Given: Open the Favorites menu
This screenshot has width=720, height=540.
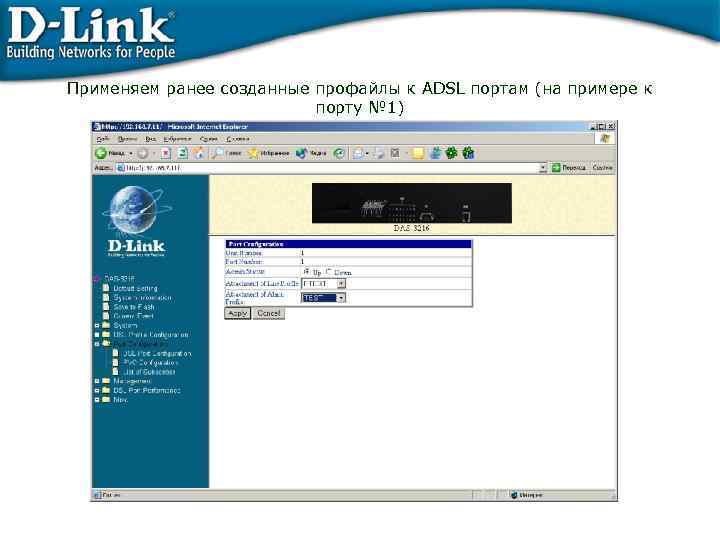Looking at the screenshot, I should pyautogui.click(x=177, y=139).
